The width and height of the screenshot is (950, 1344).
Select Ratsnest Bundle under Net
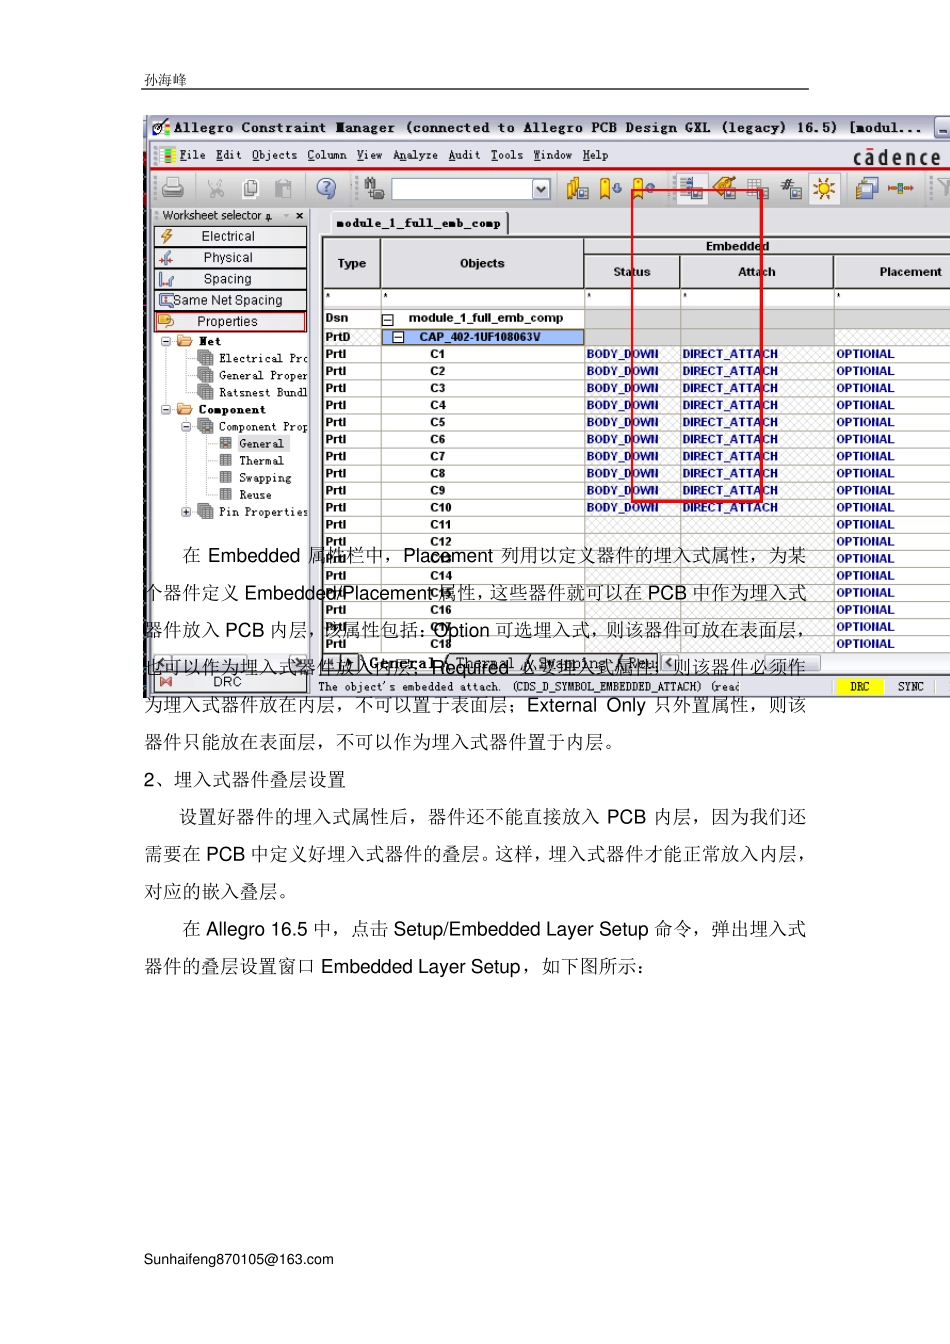point(263,392)
